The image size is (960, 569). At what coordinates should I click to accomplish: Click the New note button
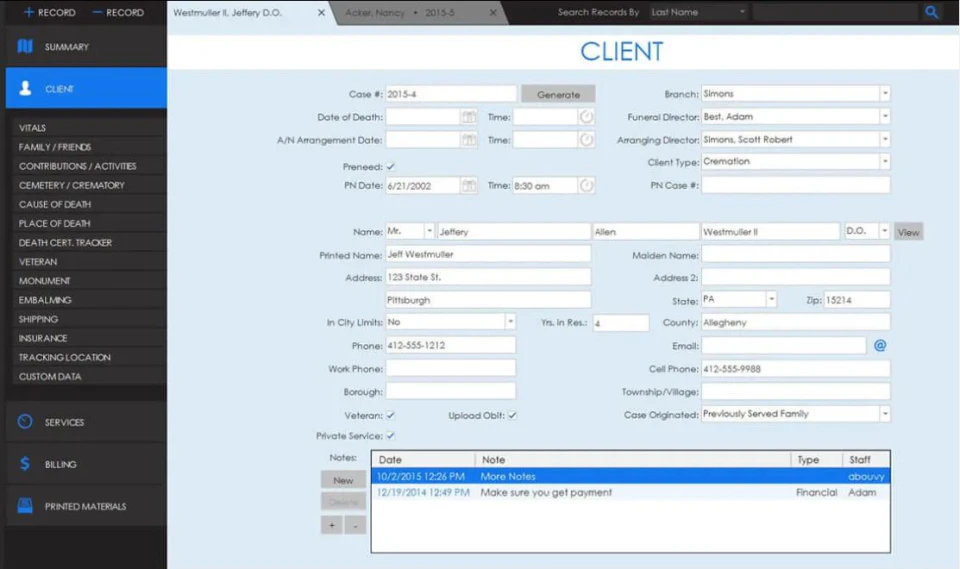coord(343,480)
